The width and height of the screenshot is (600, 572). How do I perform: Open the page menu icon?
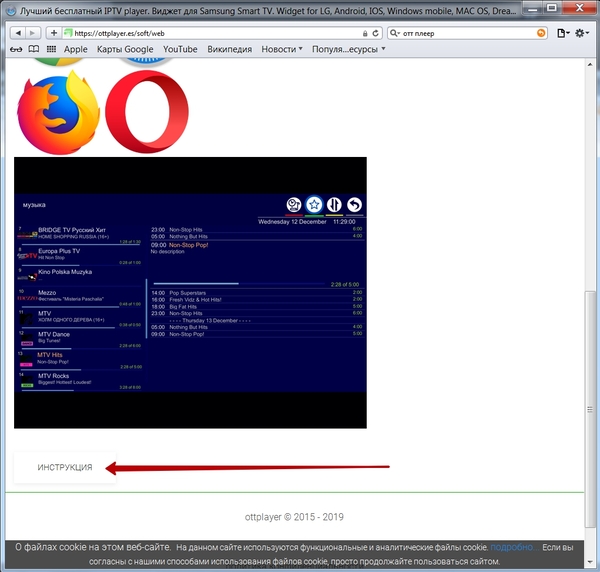563,33
